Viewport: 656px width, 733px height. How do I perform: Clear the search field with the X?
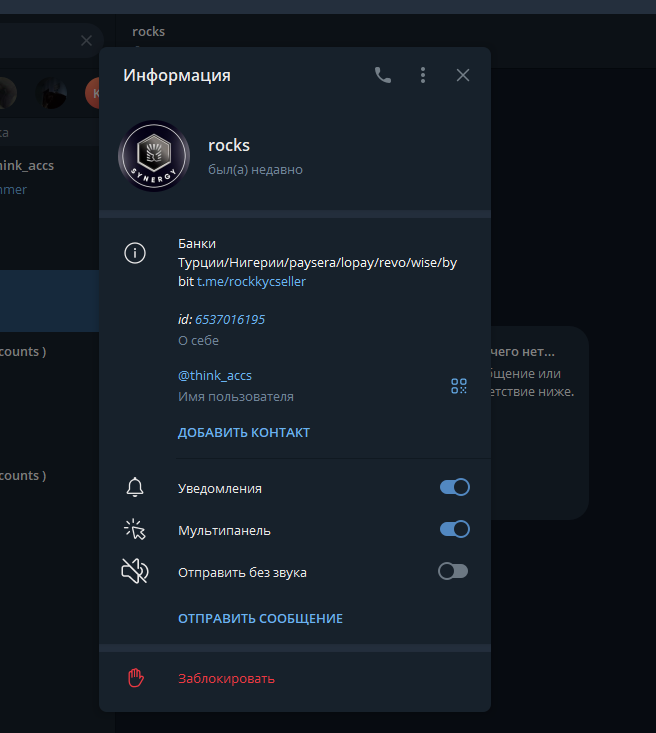point(87,41)
